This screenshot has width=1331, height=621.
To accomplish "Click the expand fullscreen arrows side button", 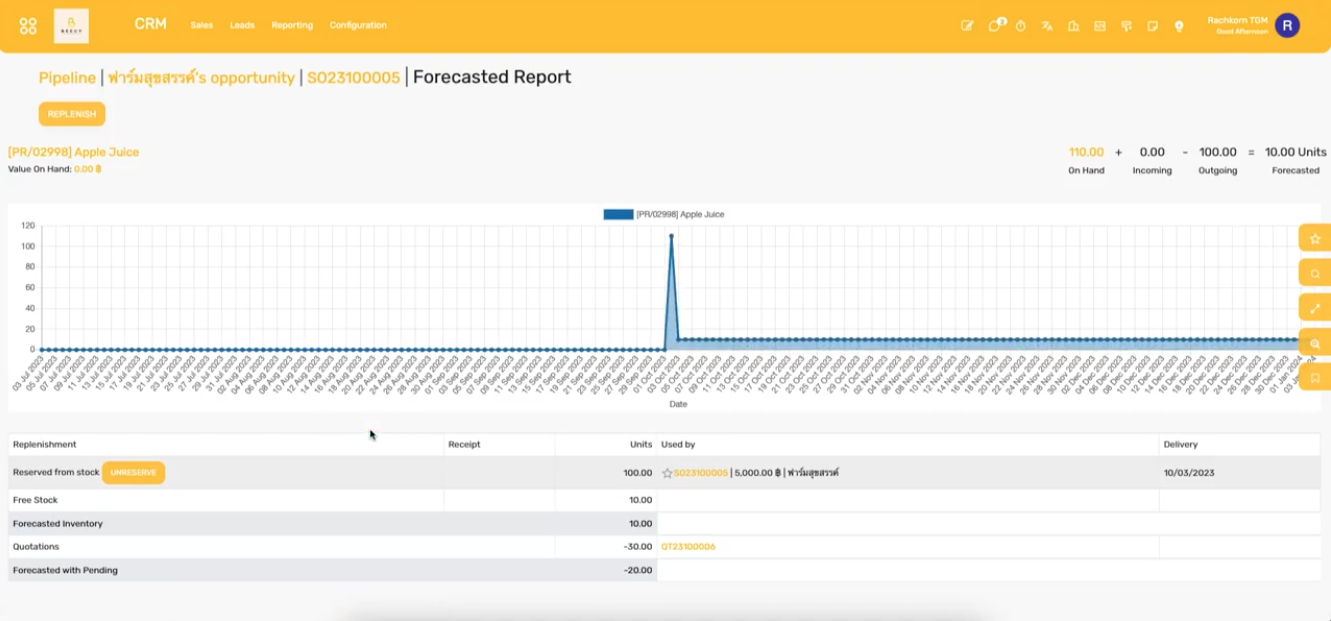I will [x=1314, y=308].
